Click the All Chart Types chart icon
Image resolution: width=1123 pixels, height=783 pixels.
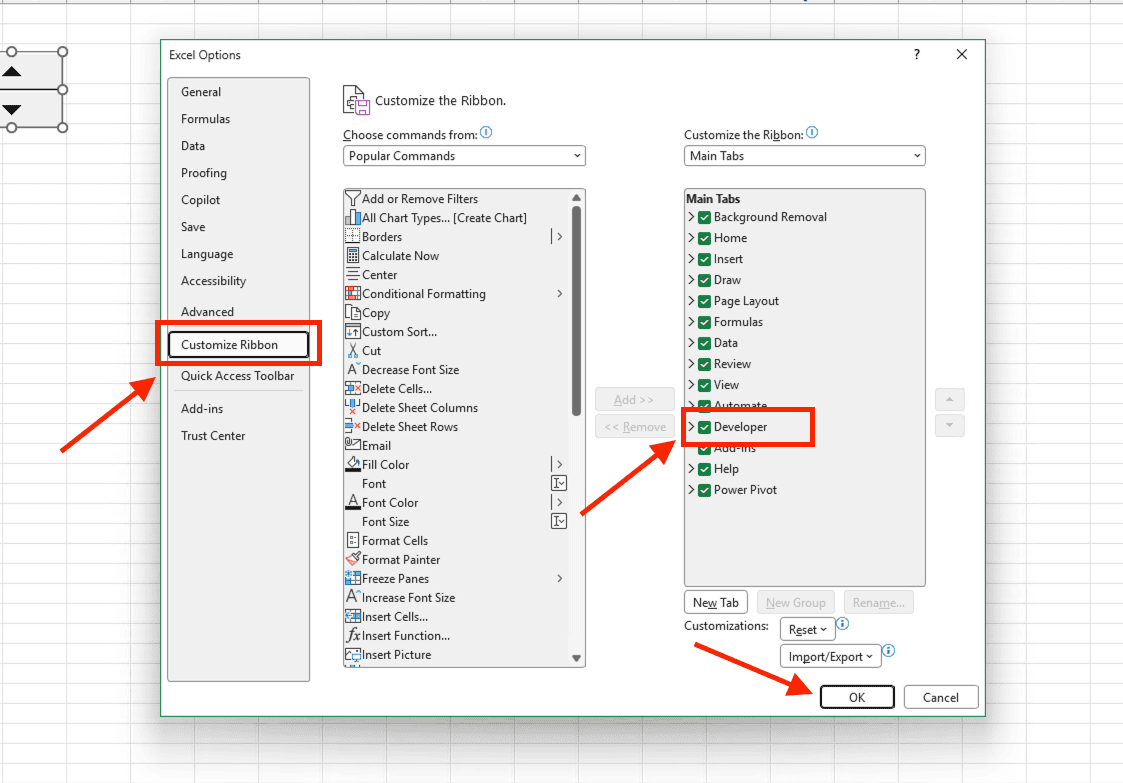352,218
